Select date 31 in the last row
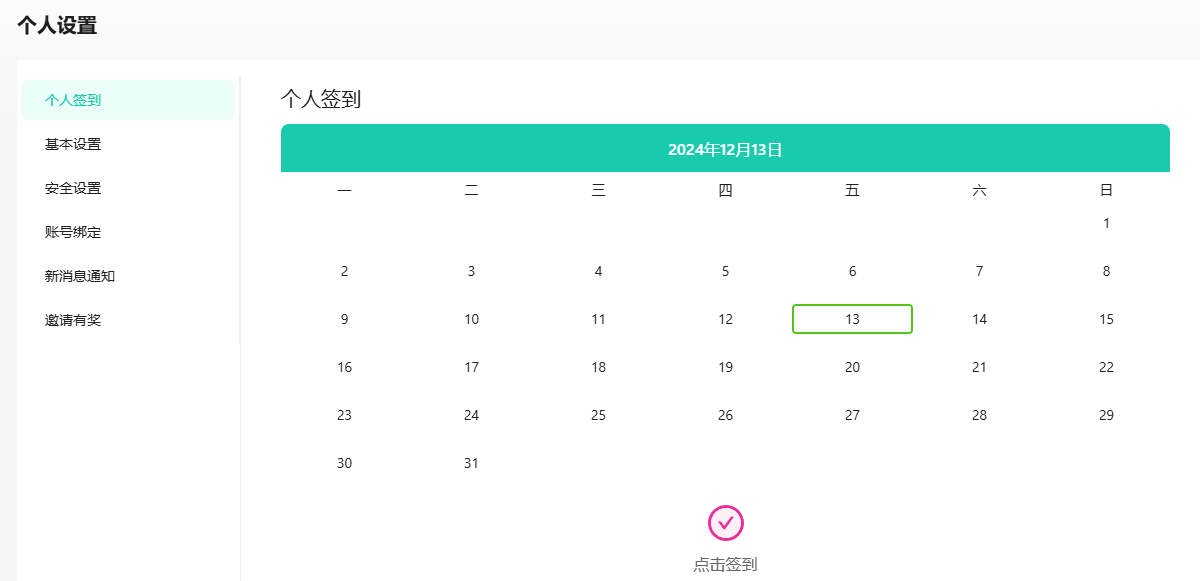Screen dimensions: 1200x581 pyautogui.click(x=471, y=463)
